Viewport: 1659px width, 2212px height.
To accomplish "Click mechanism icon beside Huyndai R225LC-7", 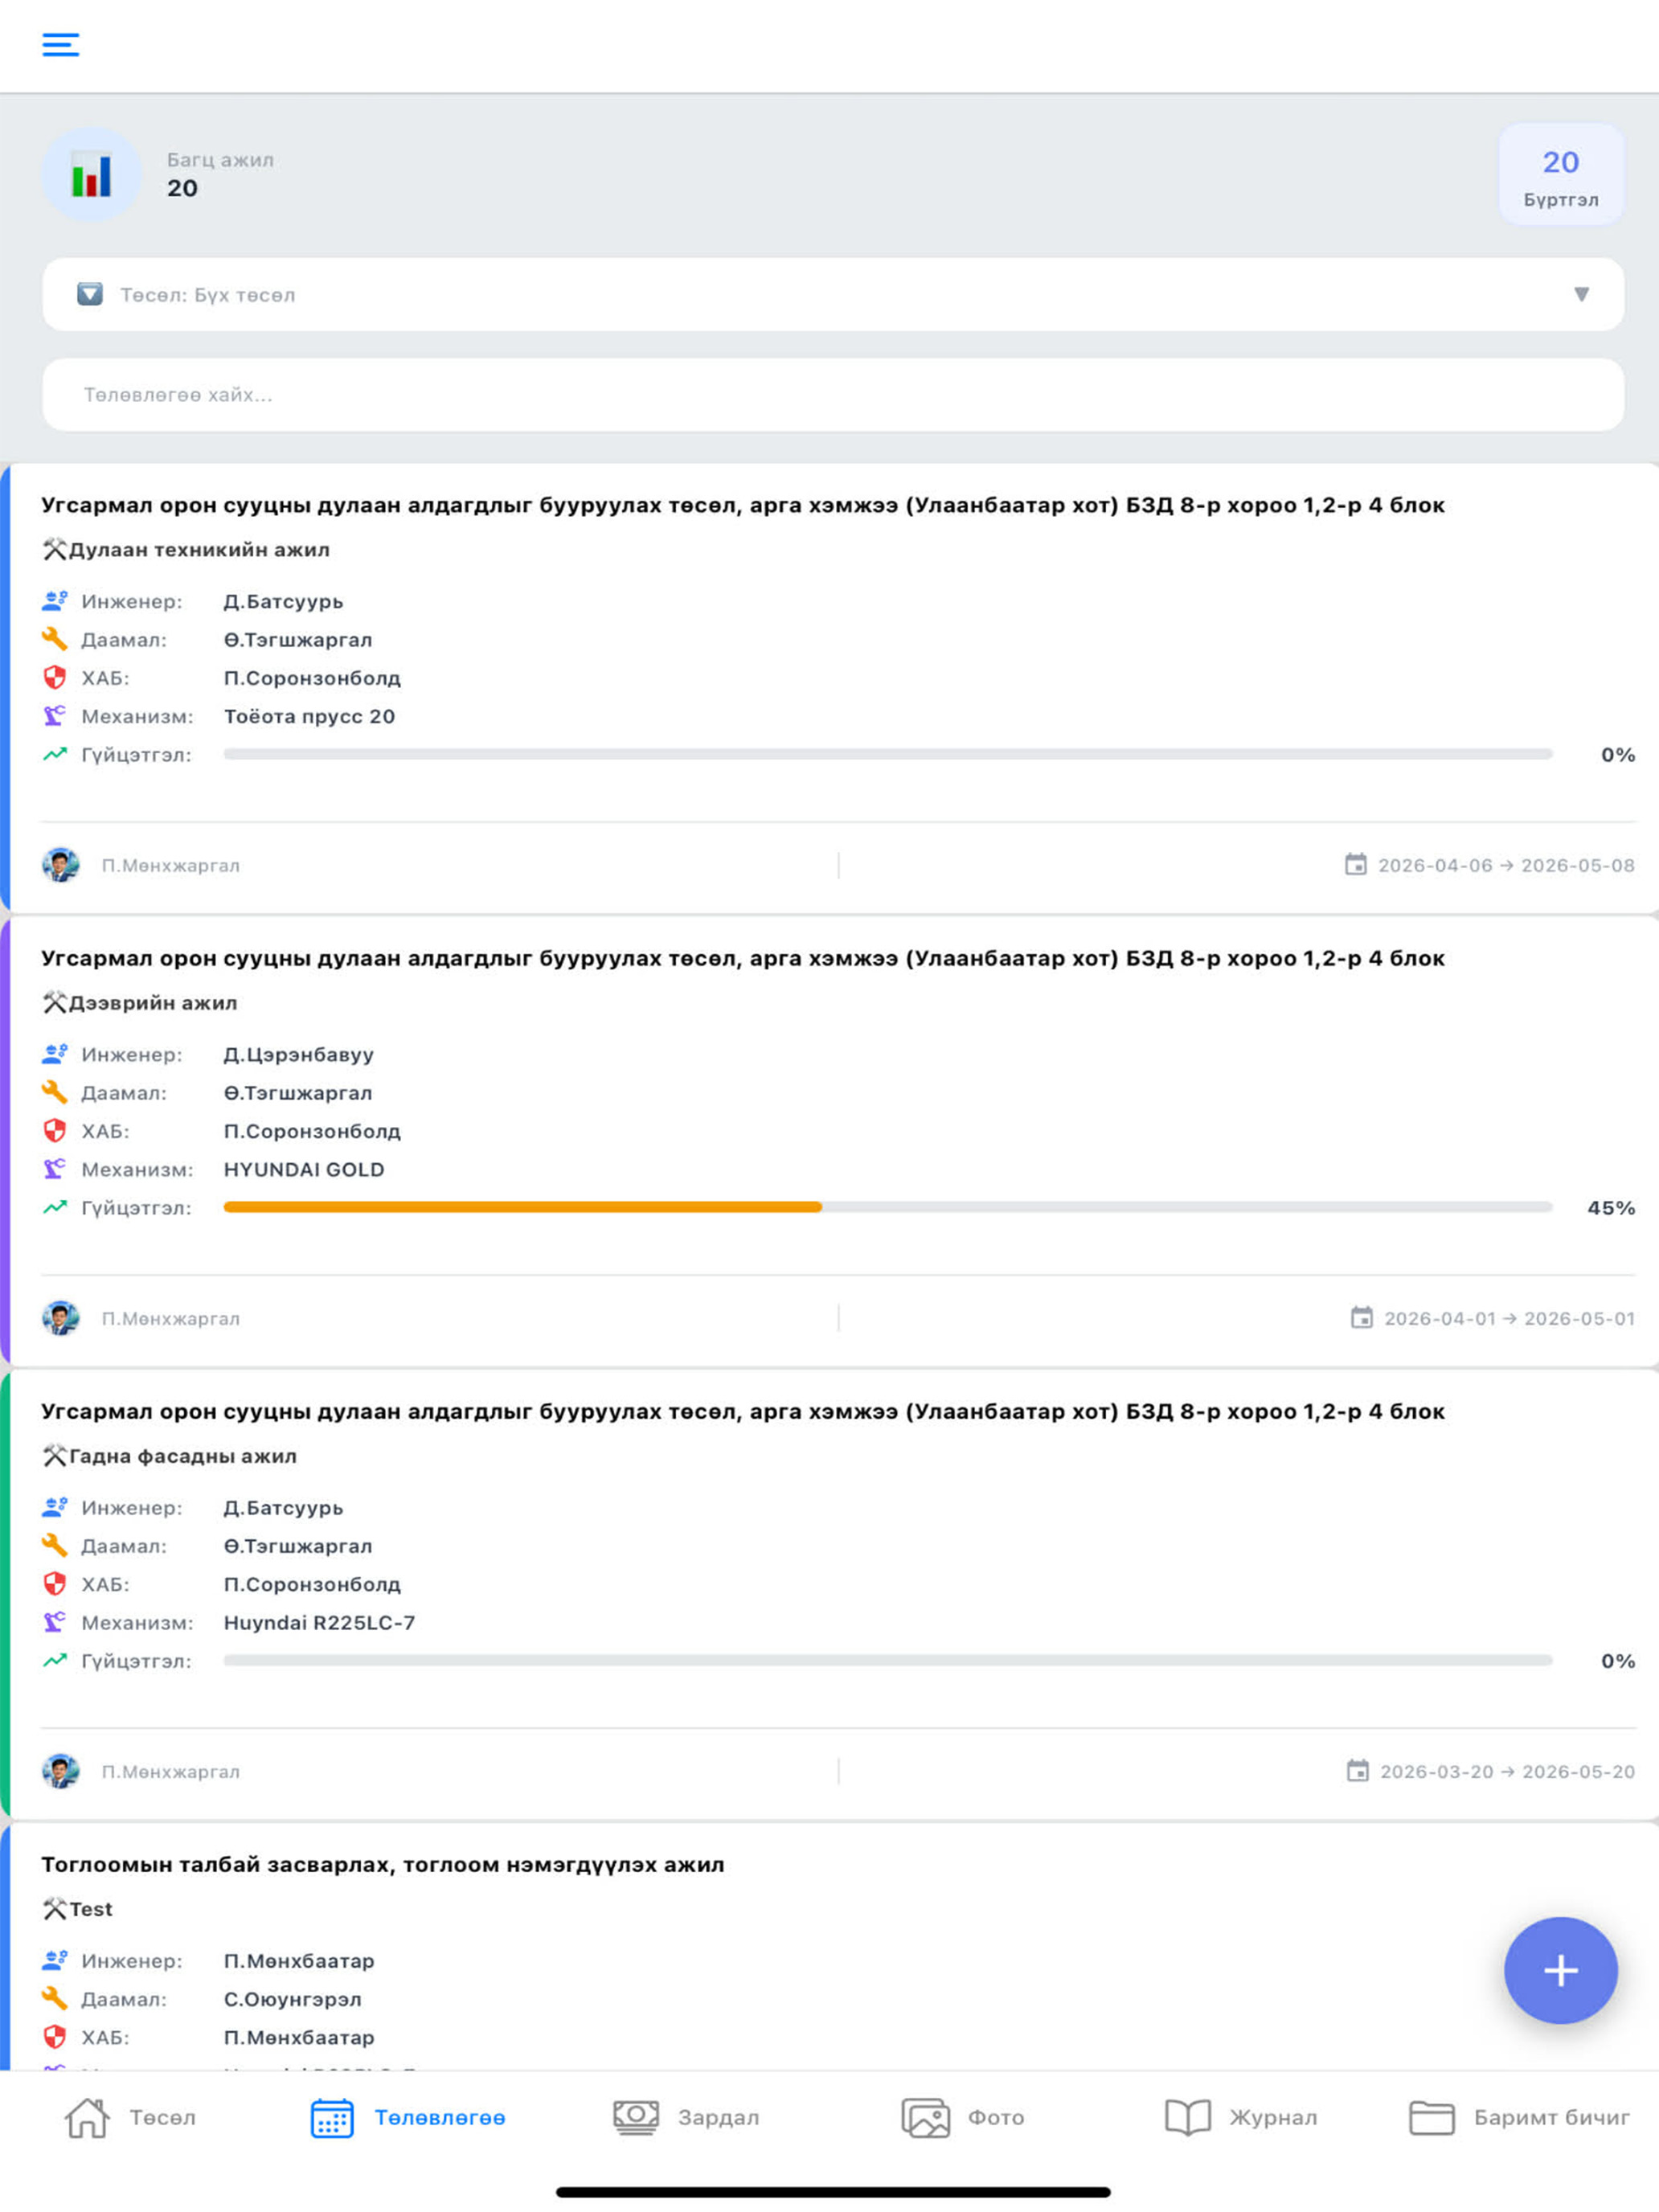I will pyautogui.click(x=54, y=1621).
